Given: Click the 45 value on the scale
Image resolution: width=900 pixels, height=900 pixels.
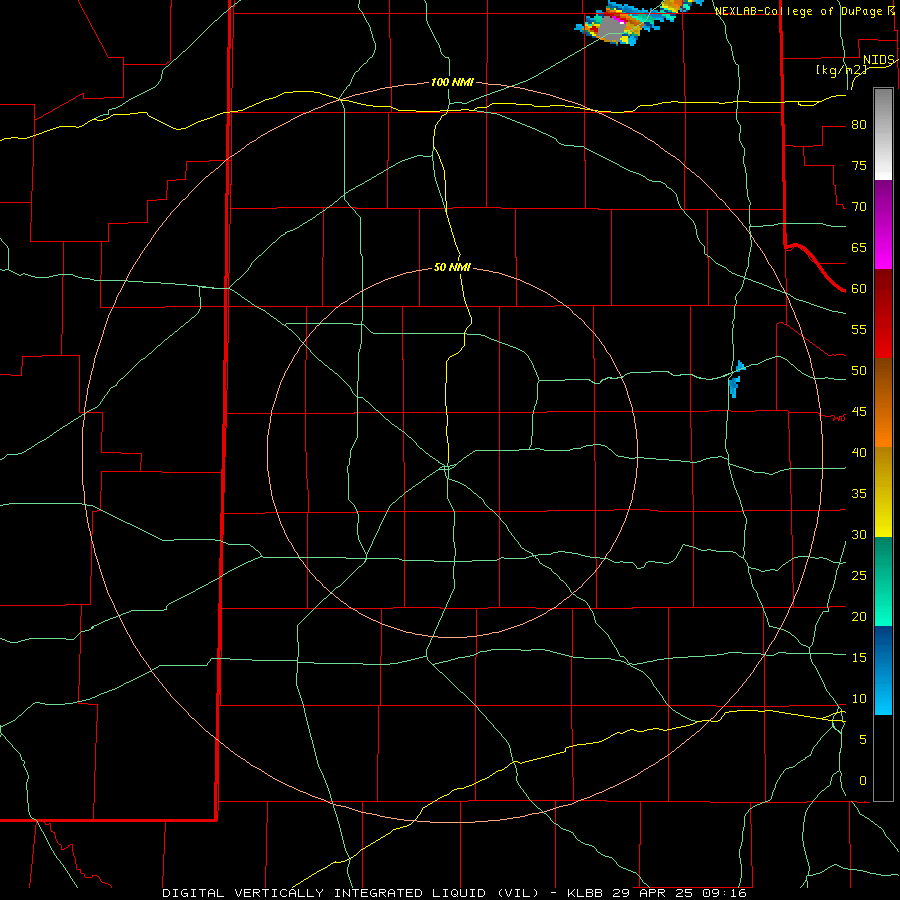Looking at the screenshot, I should [x=859, y=412].
